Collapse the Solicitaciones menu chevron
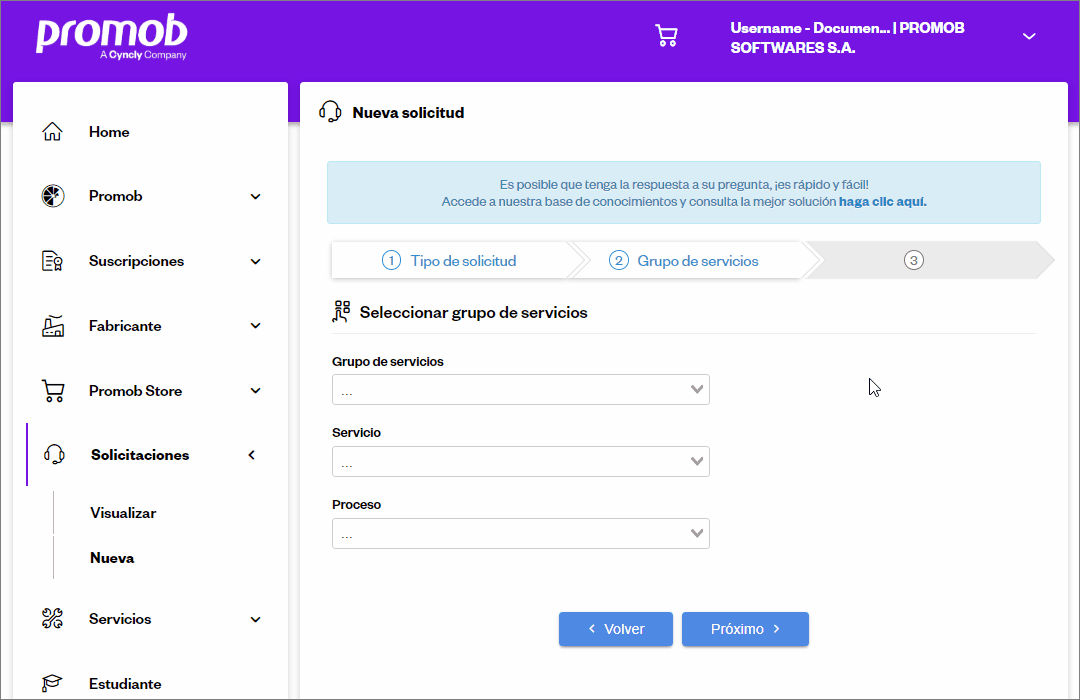This screenshot has width=1080, height=700. (x=252, y=455)
